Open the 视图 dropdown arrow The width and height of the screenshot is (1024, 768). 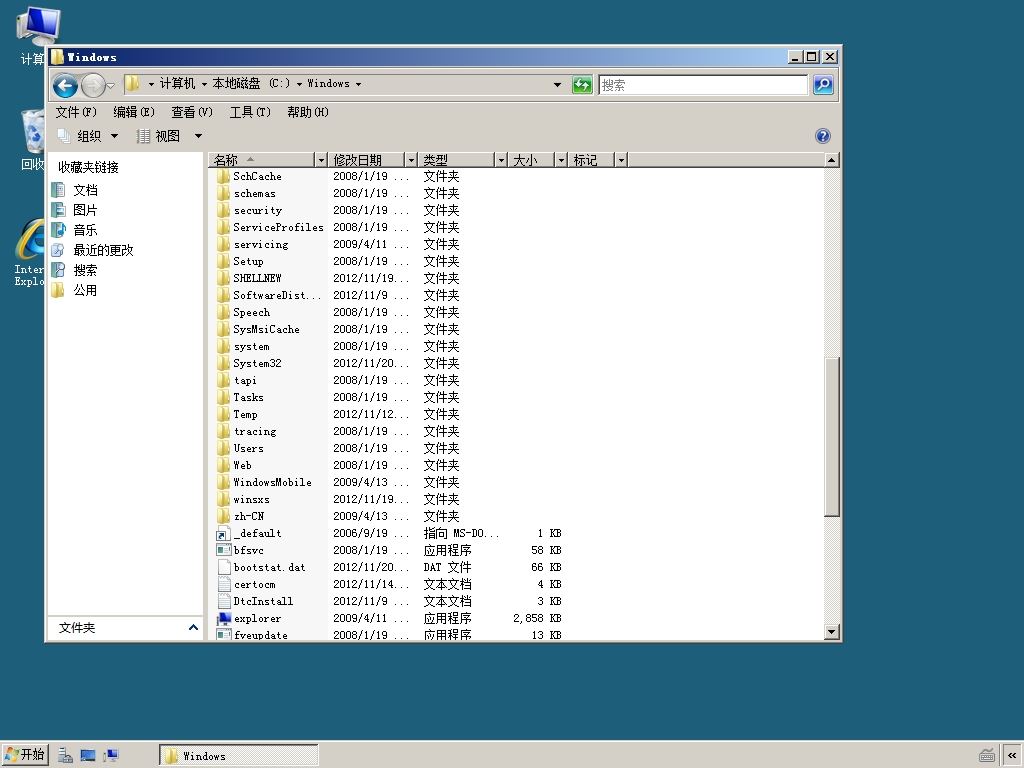click(198, 136)
